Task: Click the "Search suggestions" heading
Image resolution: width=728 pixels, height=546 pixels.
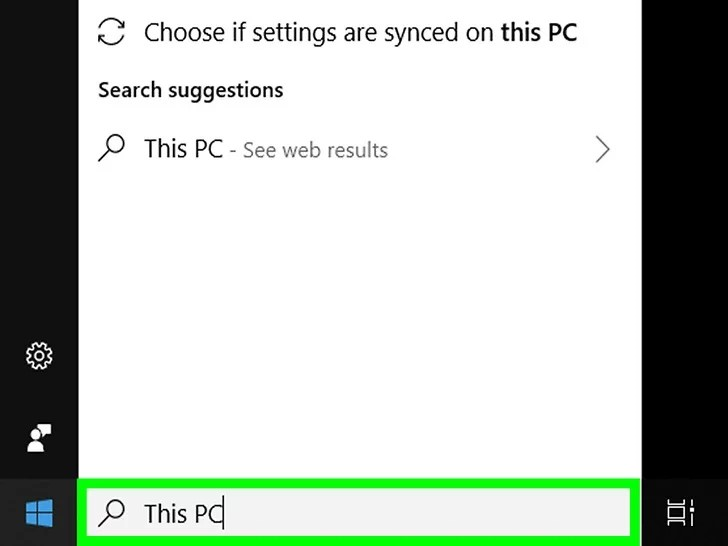Action: click(190, 90)
